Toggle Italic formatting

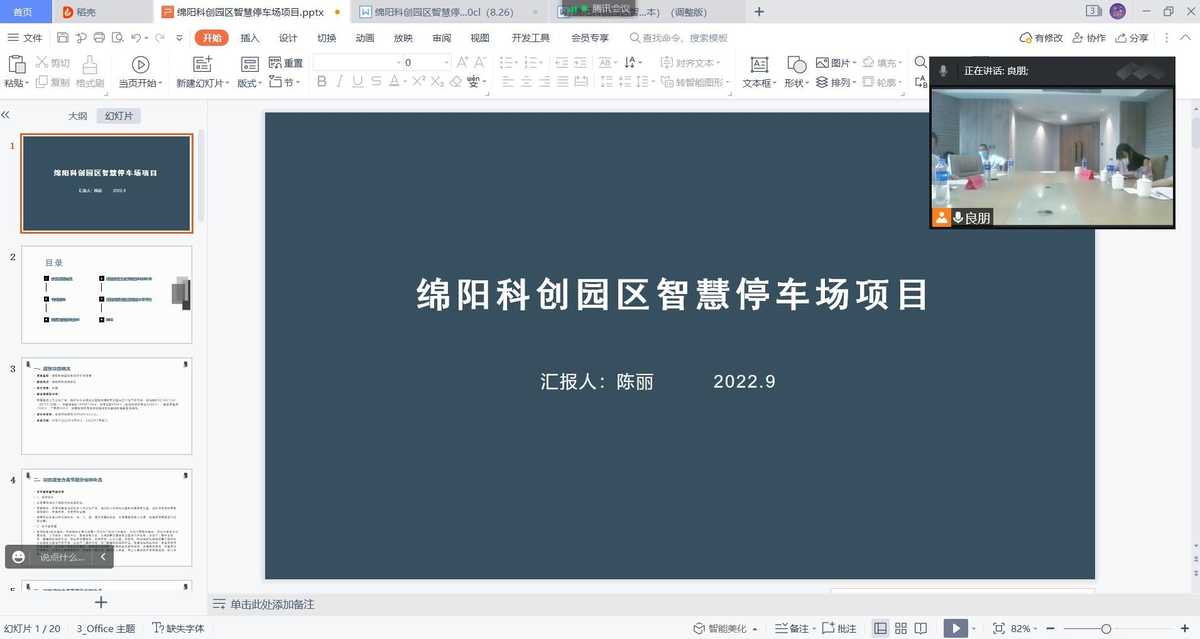click(340, 82)
